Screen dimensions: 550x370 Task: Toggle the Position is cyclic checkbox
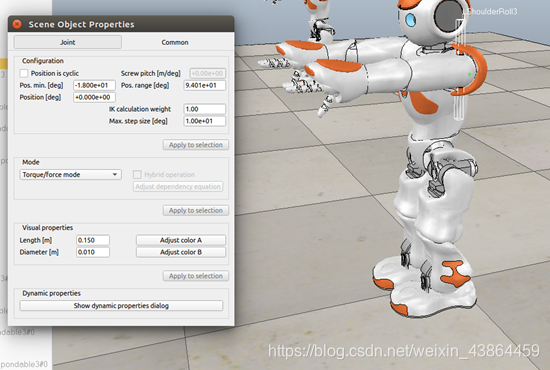[24, 73]
